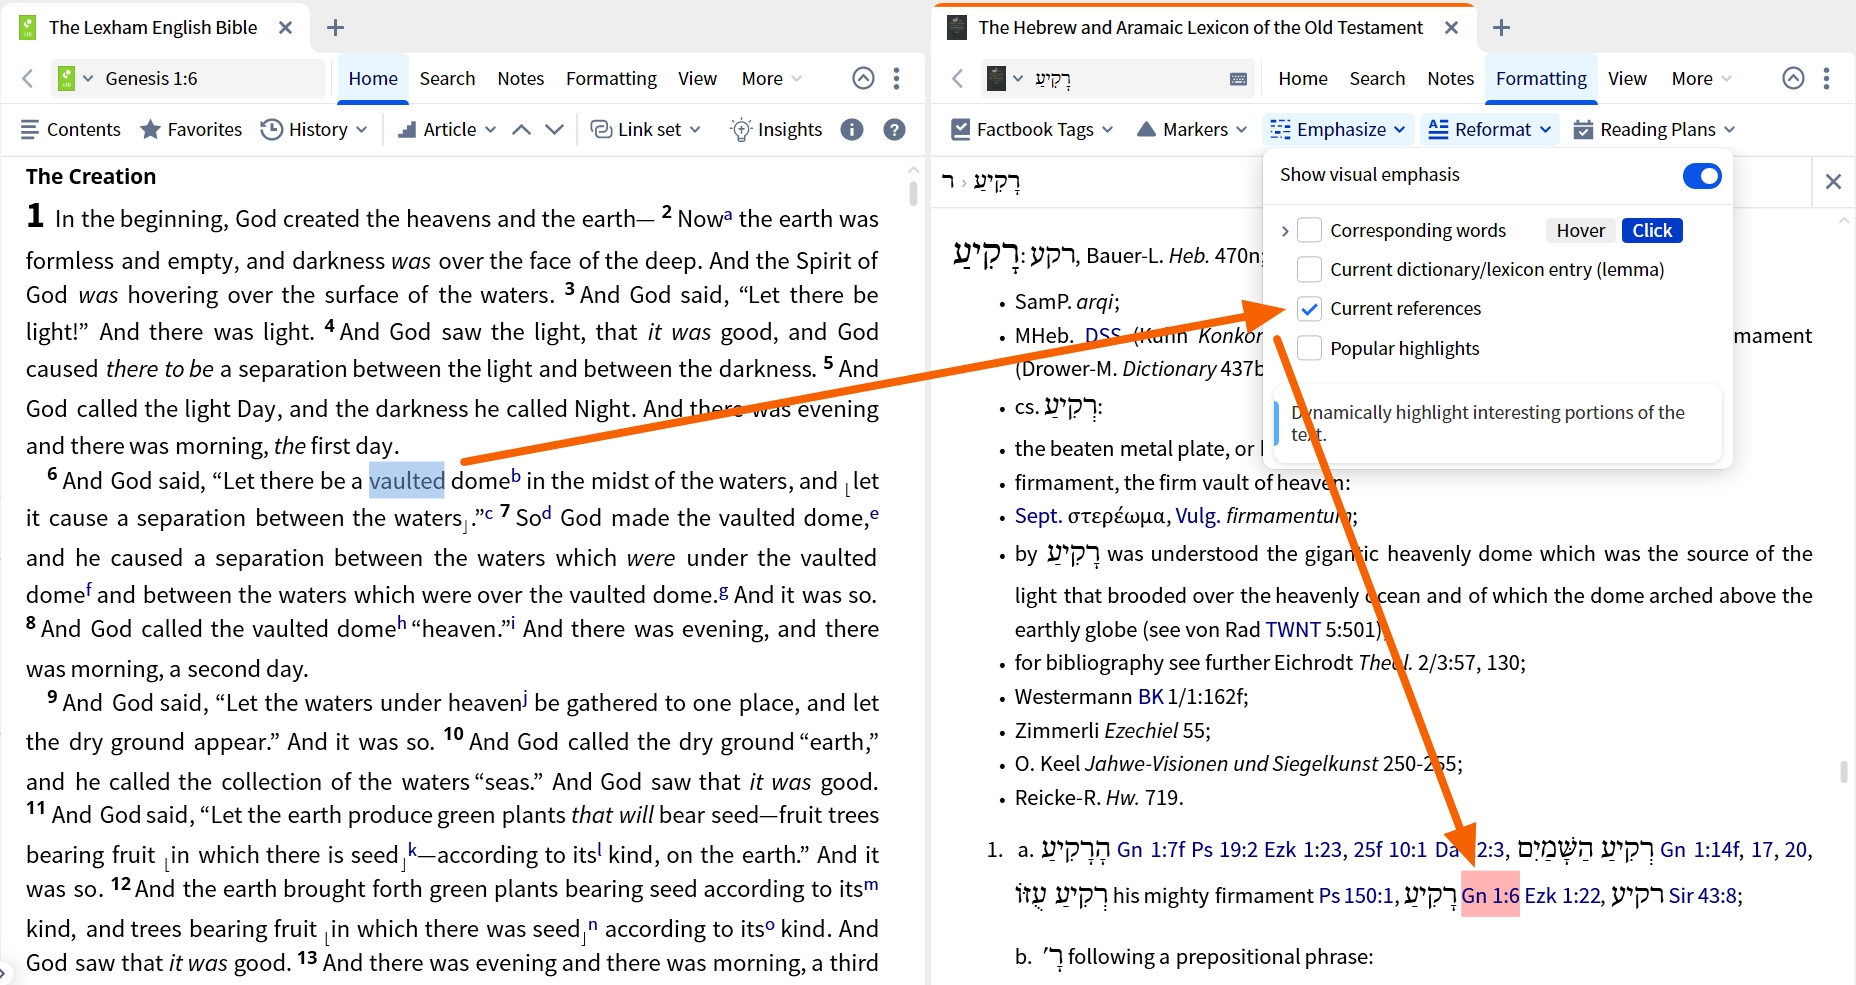This screenshot has width=1856, height=985.
Task: Open Search tab in lexicon panel
Action: [x=1377, y=78]
